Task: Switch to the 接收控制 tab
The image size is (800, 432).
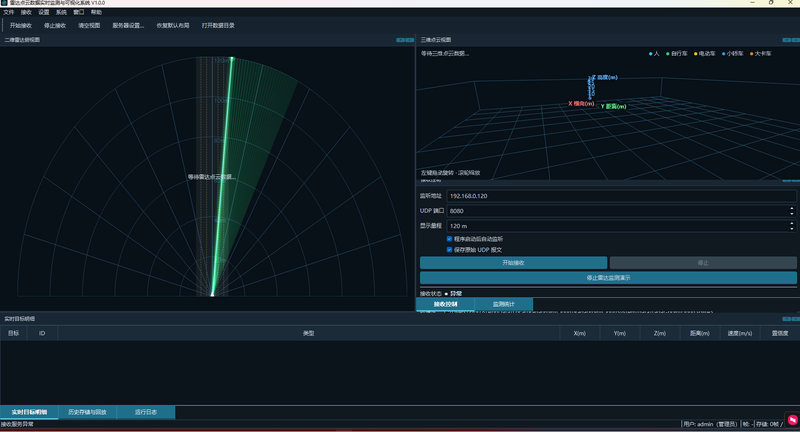Action: coord(445,304)
